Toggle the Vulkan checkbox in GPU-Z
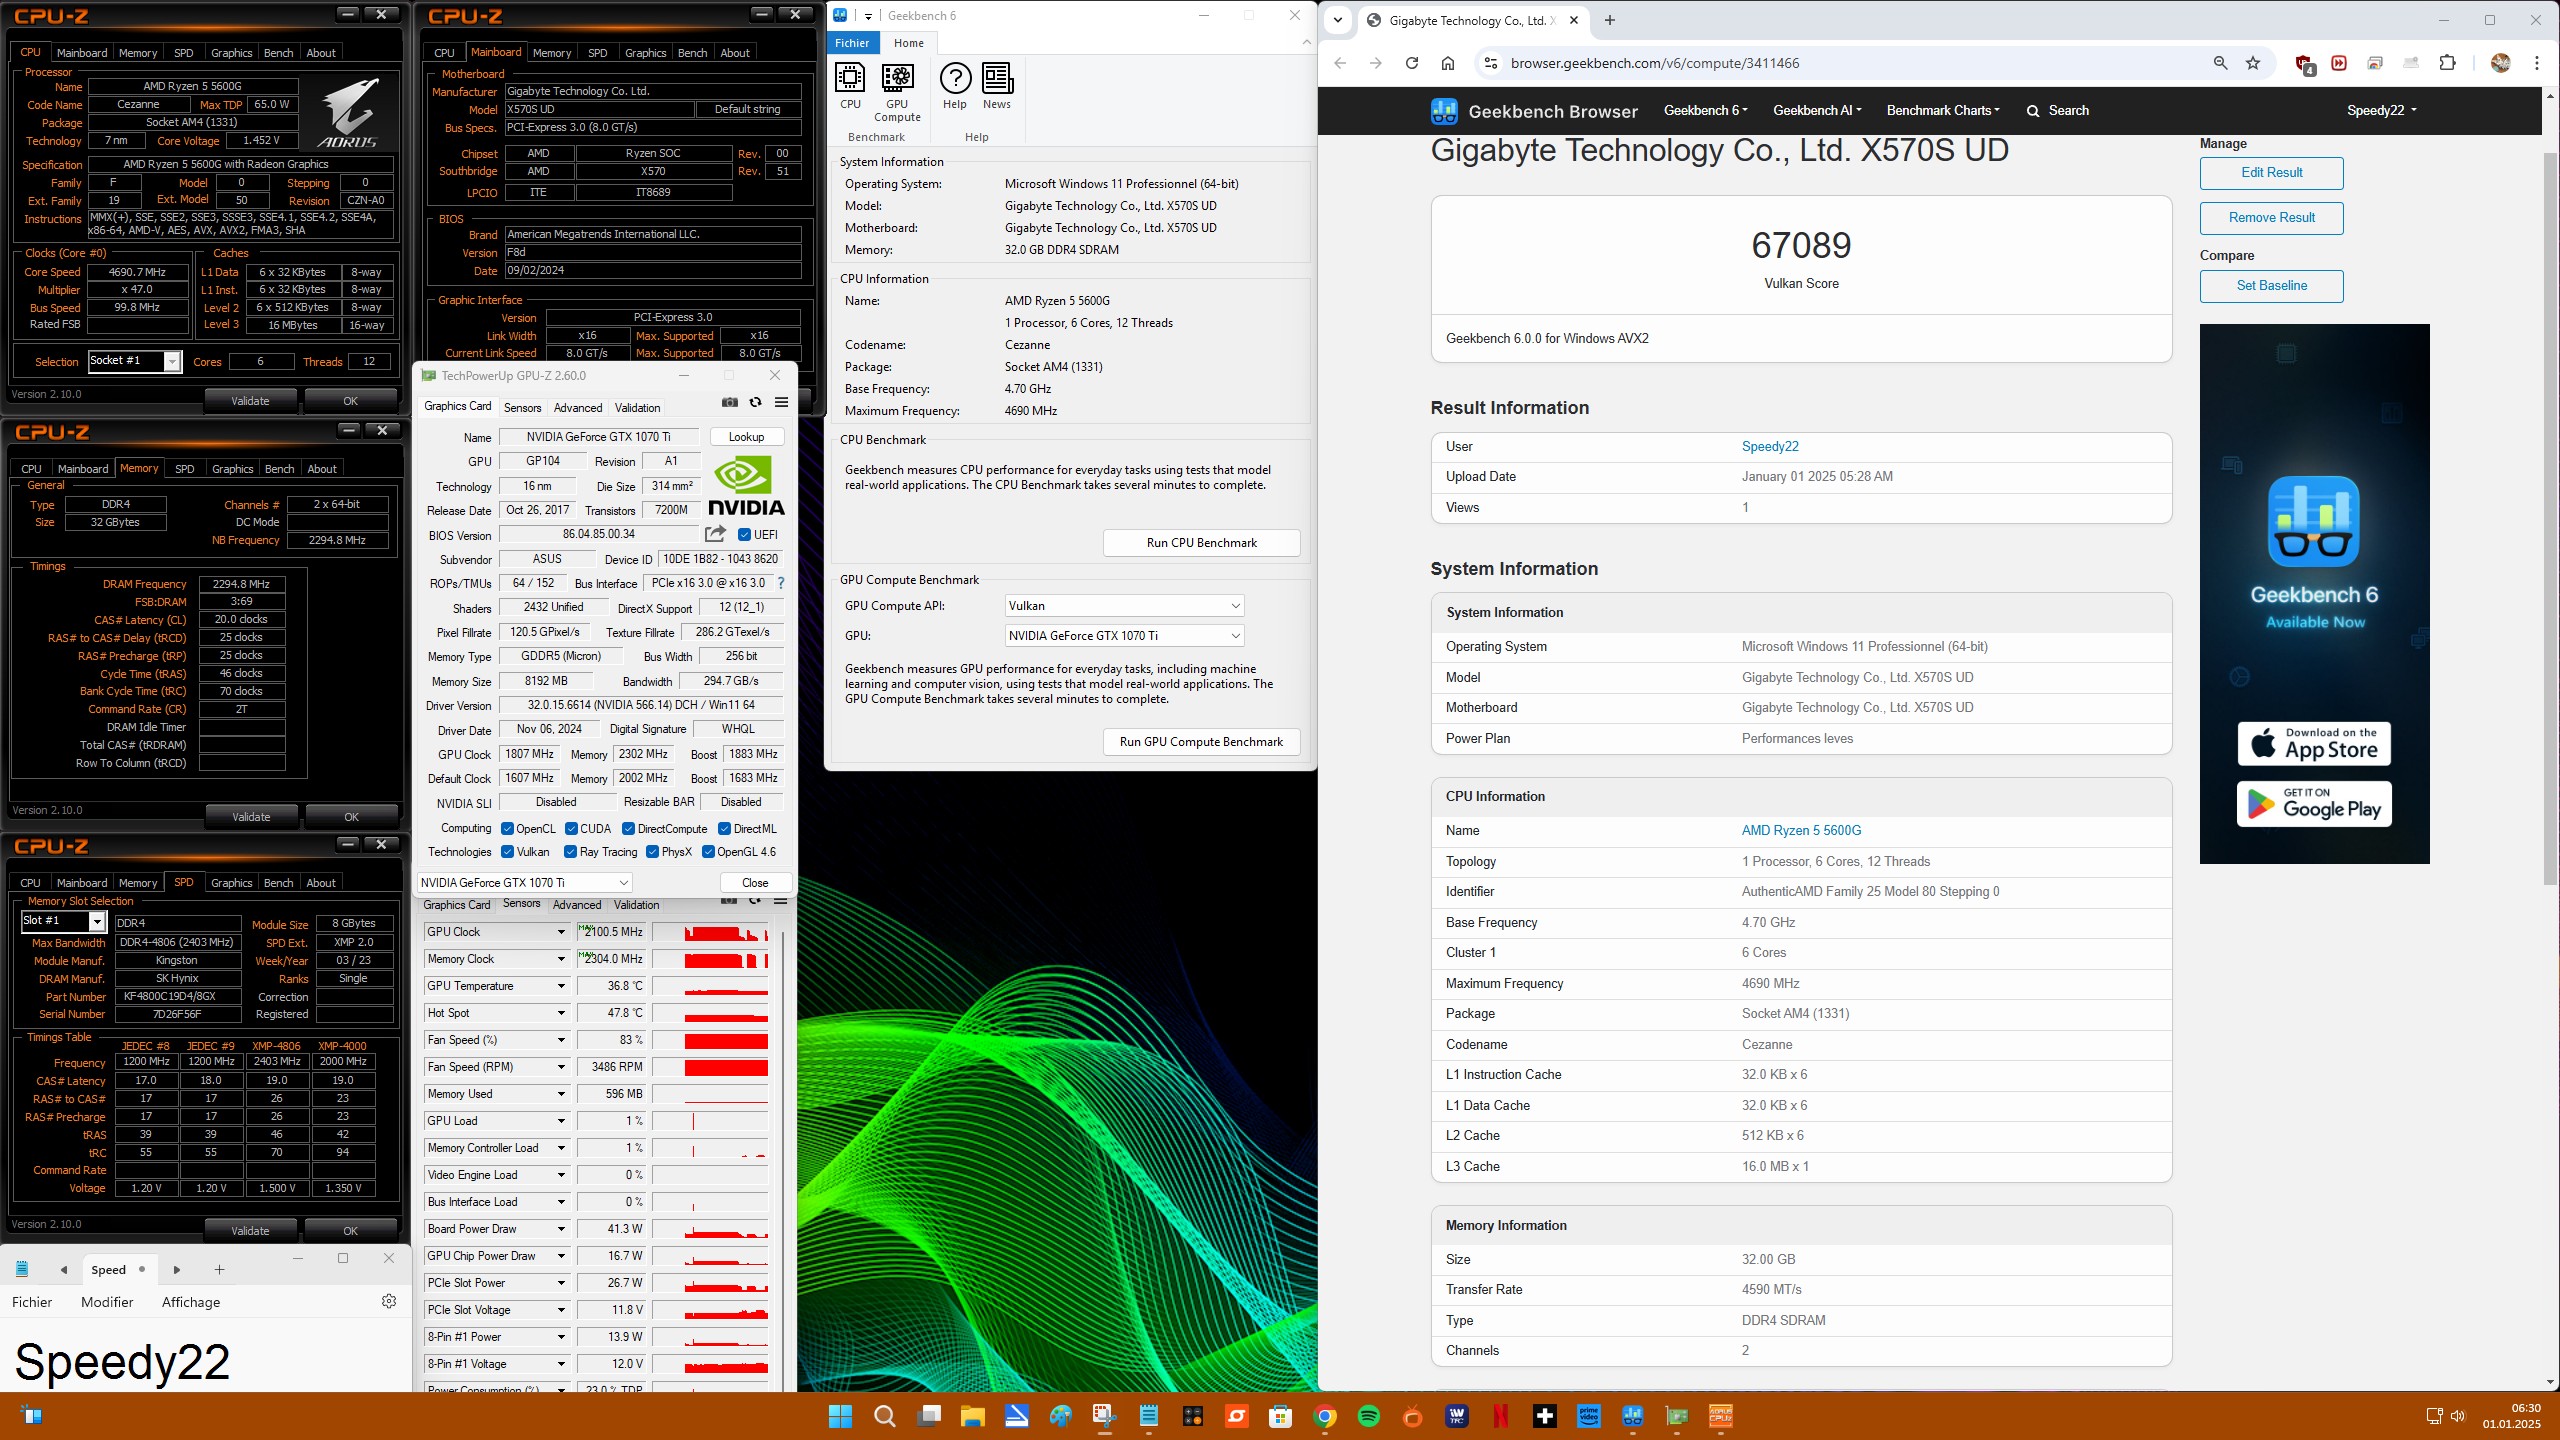 507,852
